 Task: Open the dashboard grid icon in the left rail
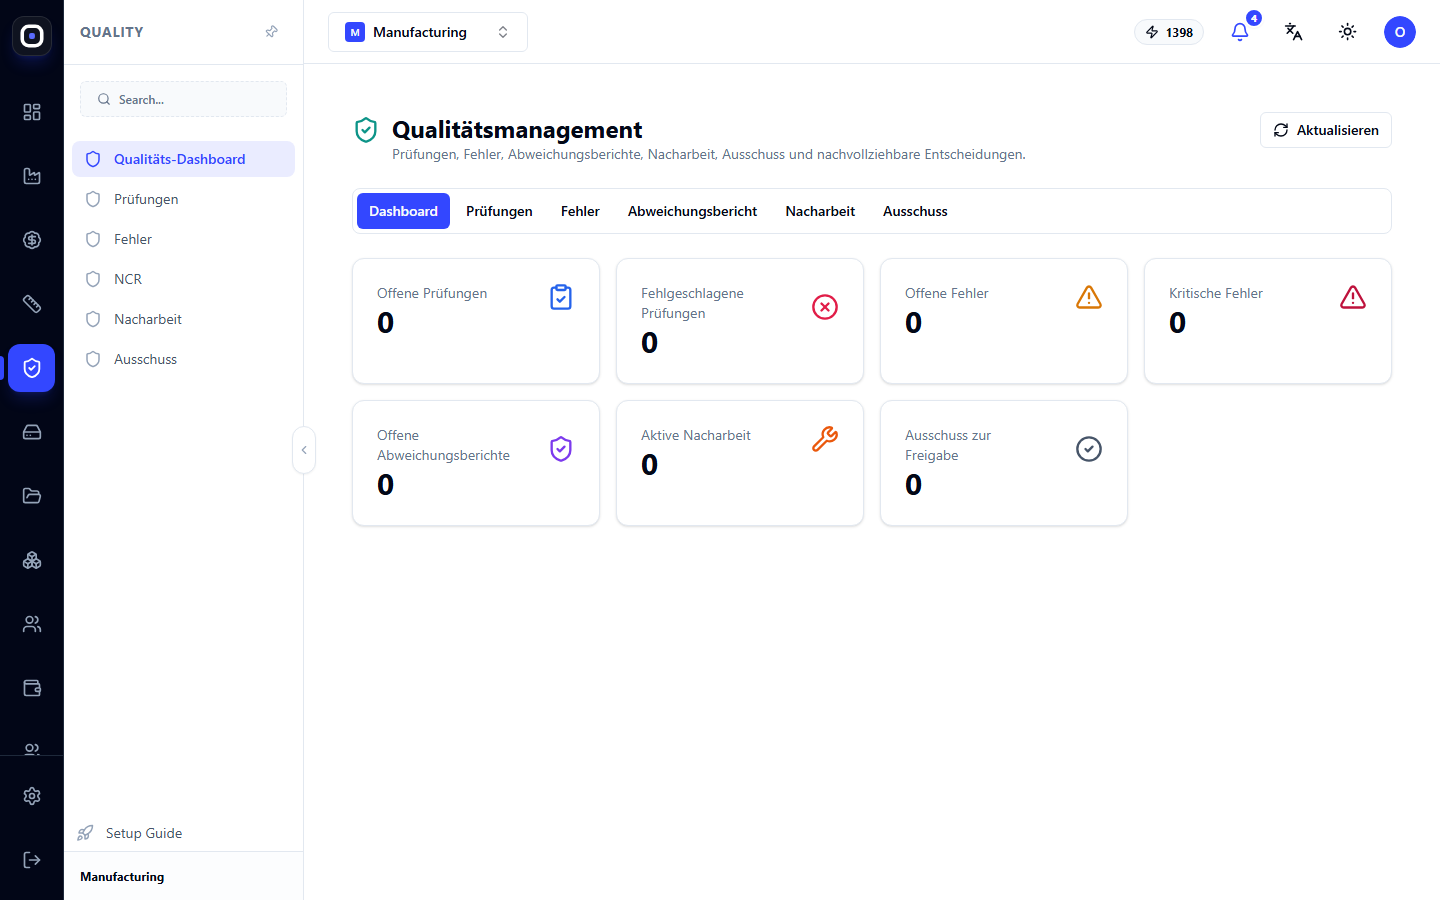click(32, 112)
